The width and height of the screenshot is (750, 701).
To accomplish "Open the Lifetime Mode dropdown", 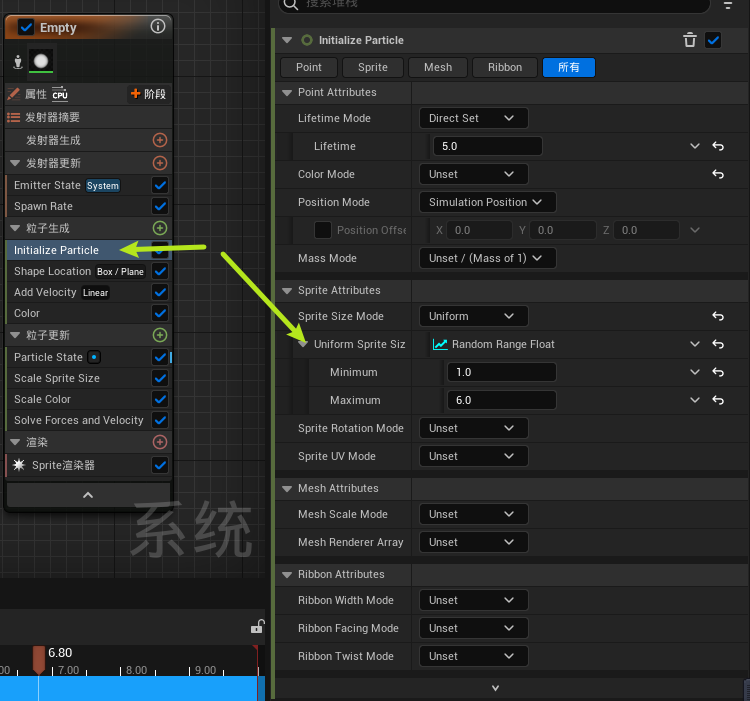I will [x=474, y=118].
